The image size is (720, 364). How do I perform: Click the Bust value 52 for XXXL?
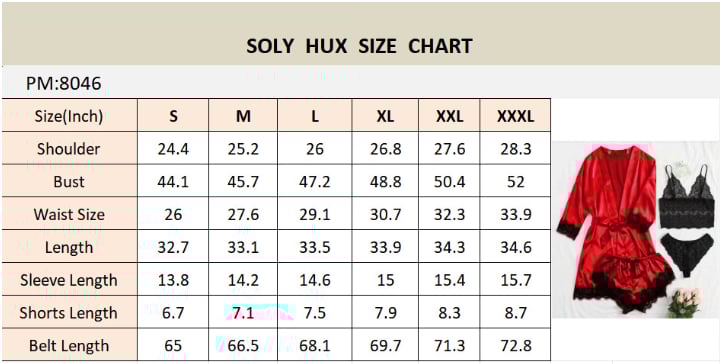coord(516,182)
